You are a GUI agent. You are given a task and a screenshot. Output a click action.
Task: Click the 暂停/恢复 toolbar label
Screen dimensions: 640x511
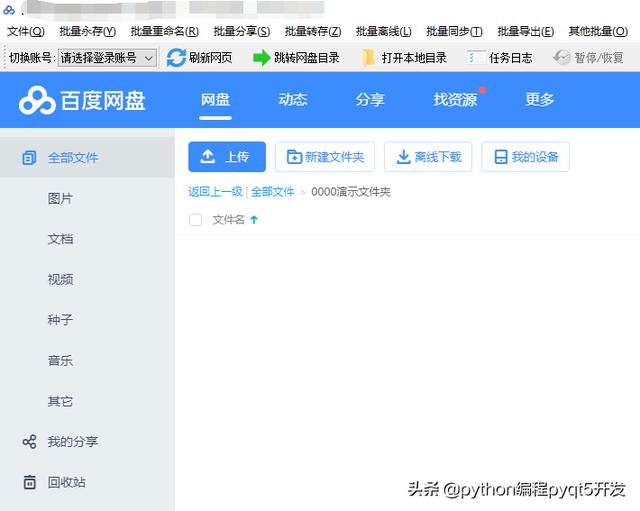[x=599, y=58]
